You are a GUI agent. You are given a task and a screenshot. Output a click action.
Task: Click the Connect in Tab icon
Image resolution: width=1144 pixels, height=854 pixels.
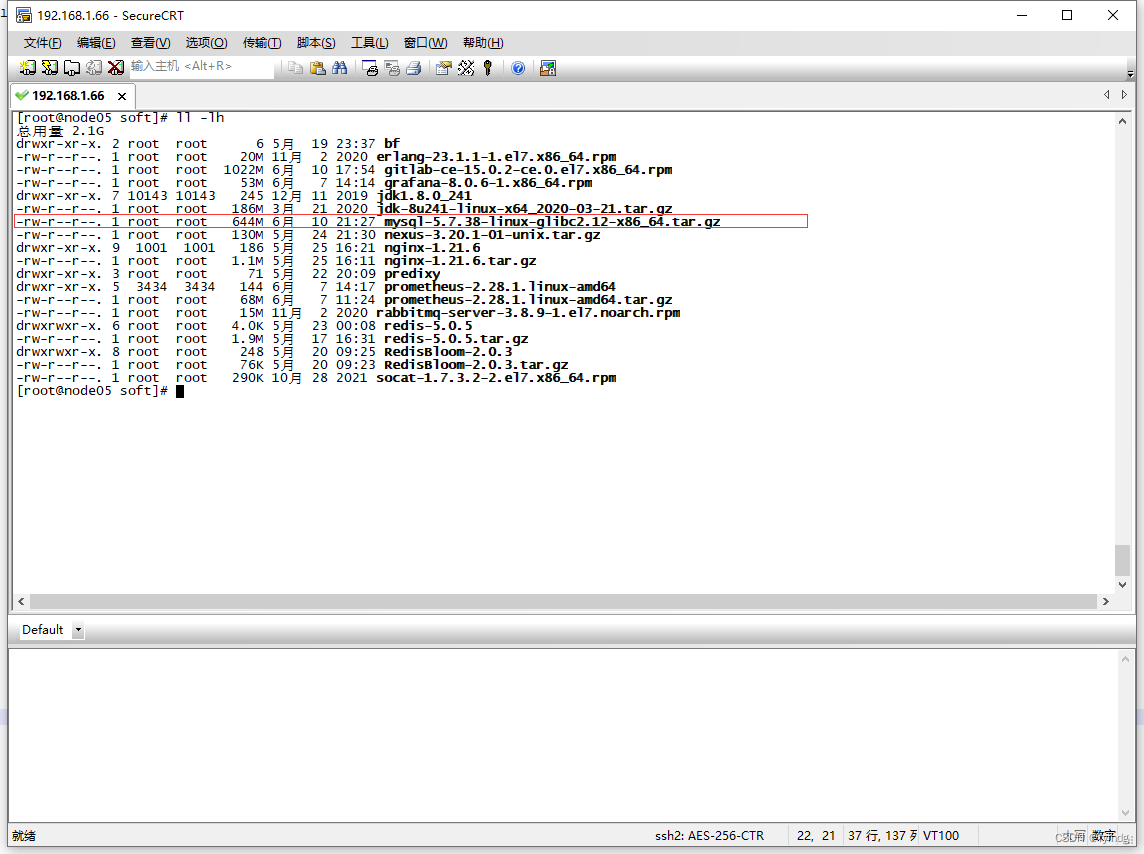point(72,68)
